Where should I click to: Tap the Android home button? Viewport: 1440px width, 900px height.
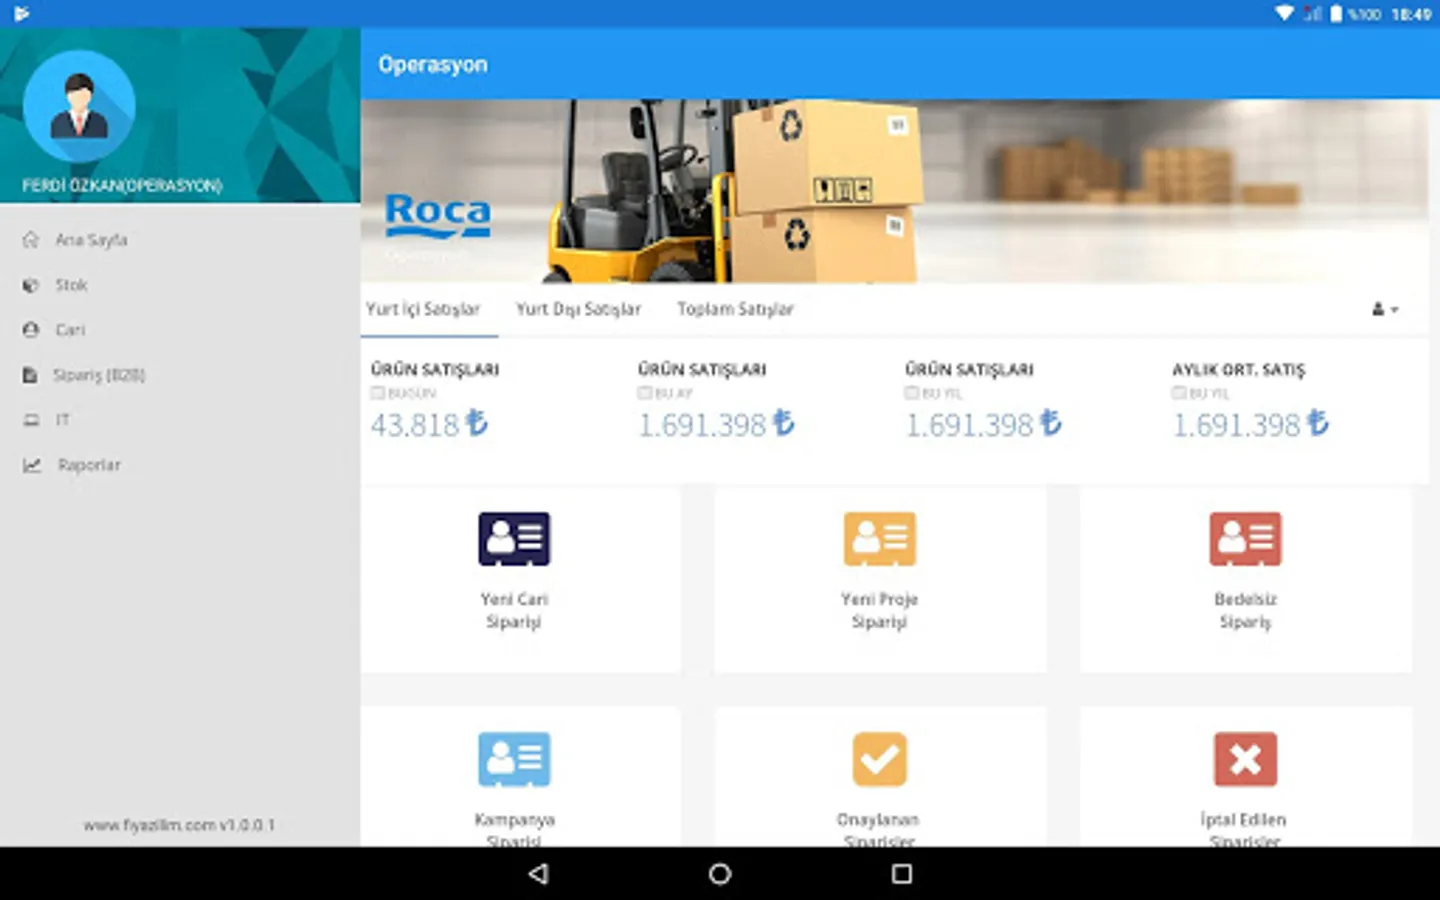point(720,874)
